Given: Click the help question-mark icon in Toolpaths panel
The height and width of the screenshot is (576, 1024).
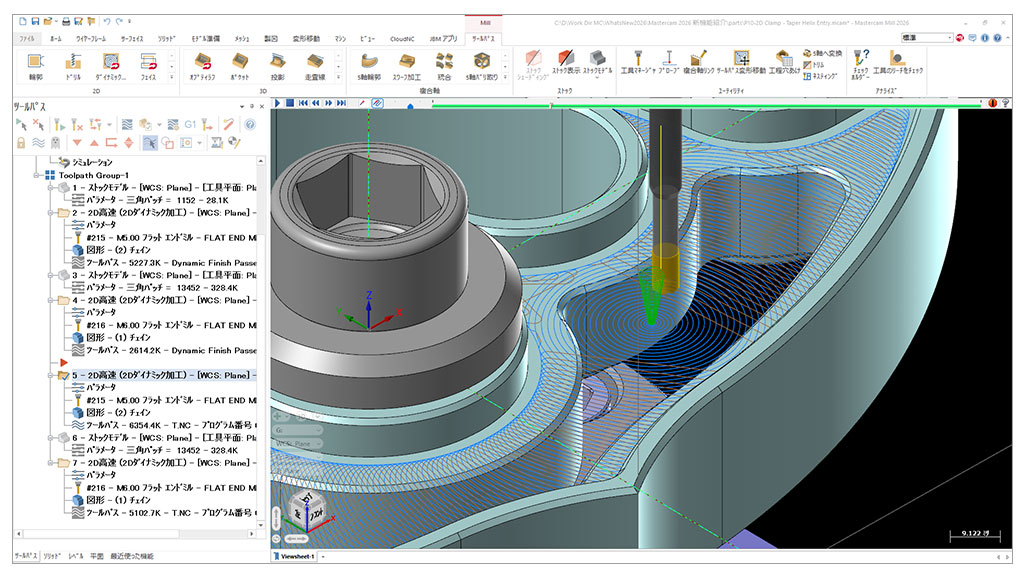Looking at the screenshot, I should pos(250,124).
